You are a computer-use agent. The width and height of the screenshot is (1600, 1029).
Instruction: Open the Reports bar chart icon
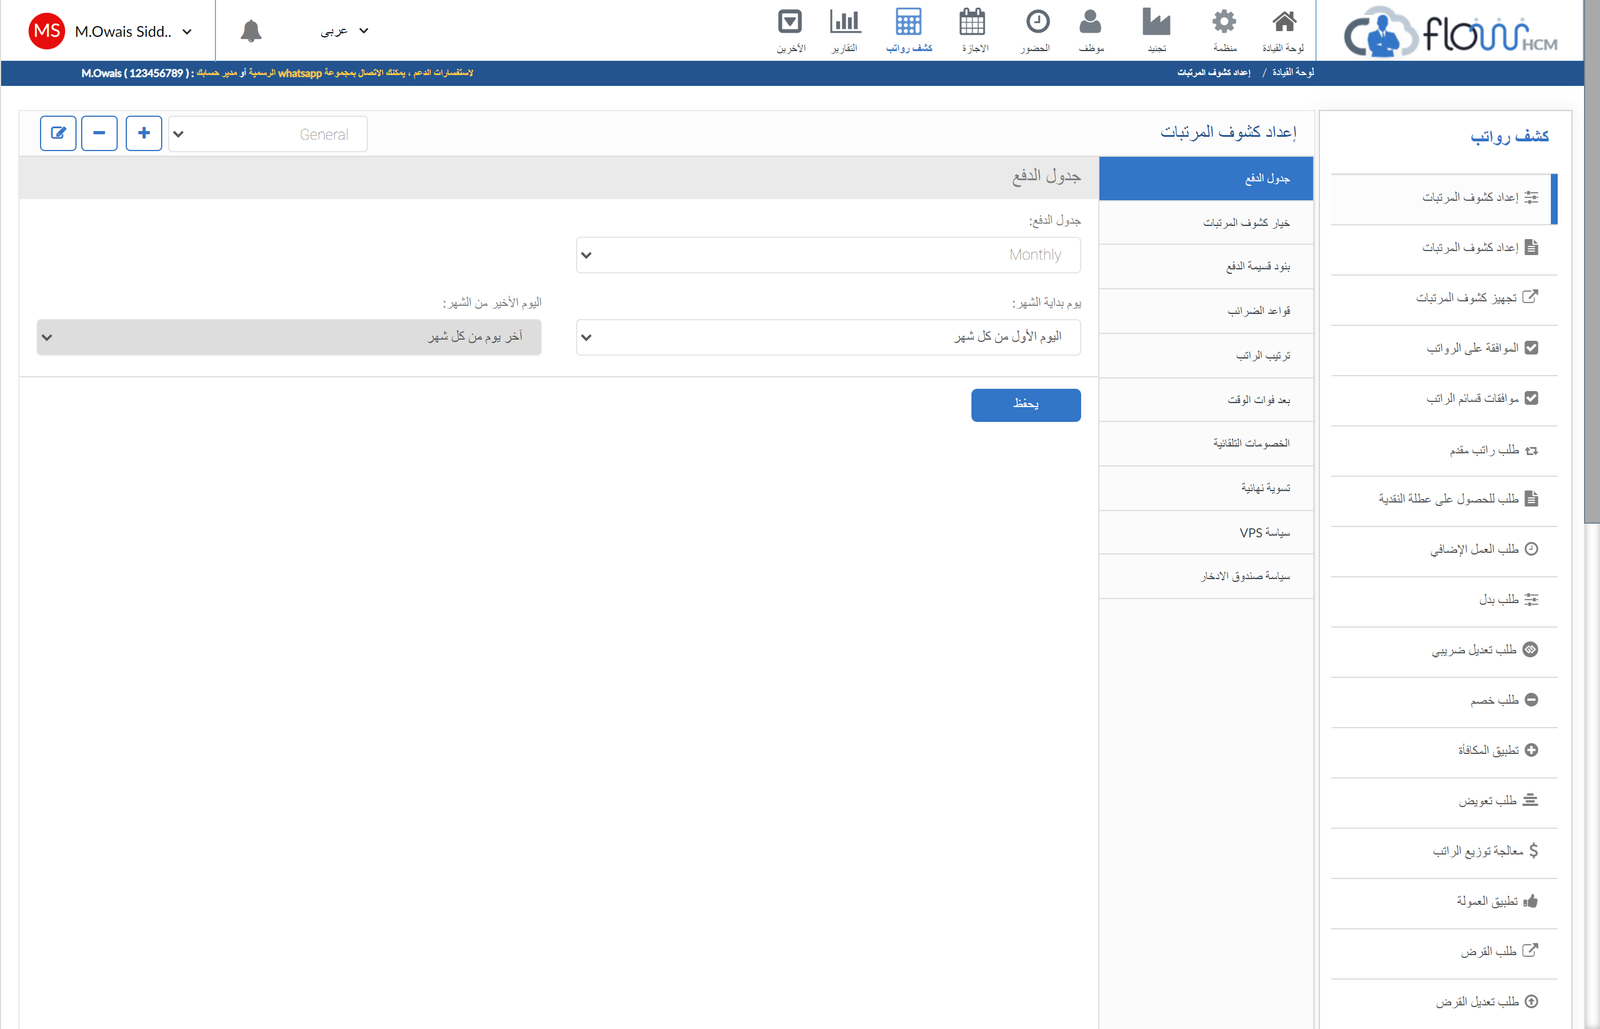[x=845, y=30]
